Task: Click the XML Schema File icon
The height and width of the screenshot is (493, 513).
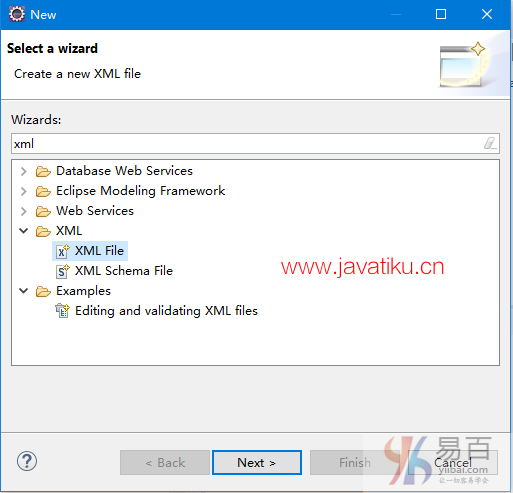Action: [x=62, y=271]
